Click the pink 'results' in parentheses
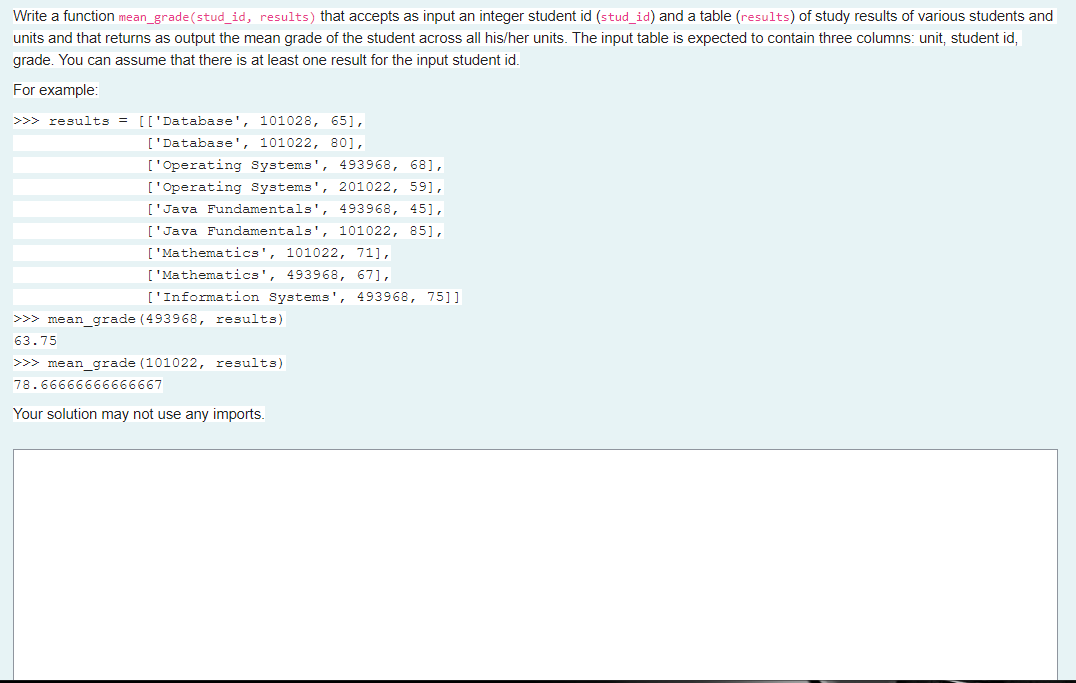1076x683 pixels. coord(765,17)
